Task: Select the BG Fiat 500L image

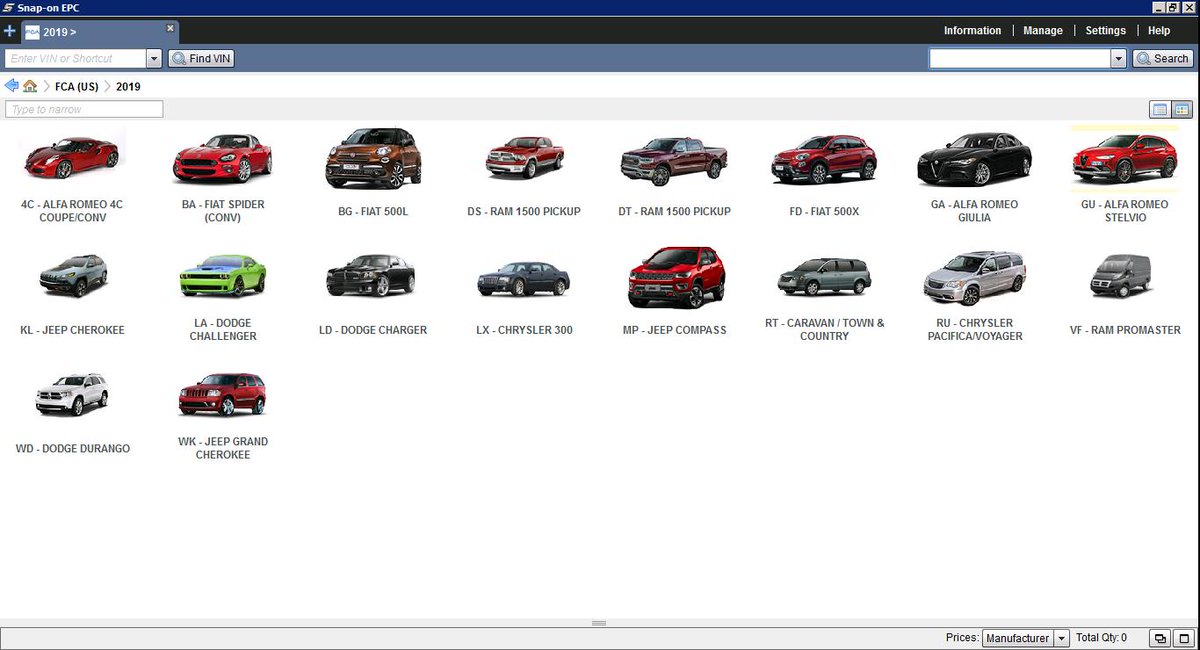Action: click(x=373, y=158)
